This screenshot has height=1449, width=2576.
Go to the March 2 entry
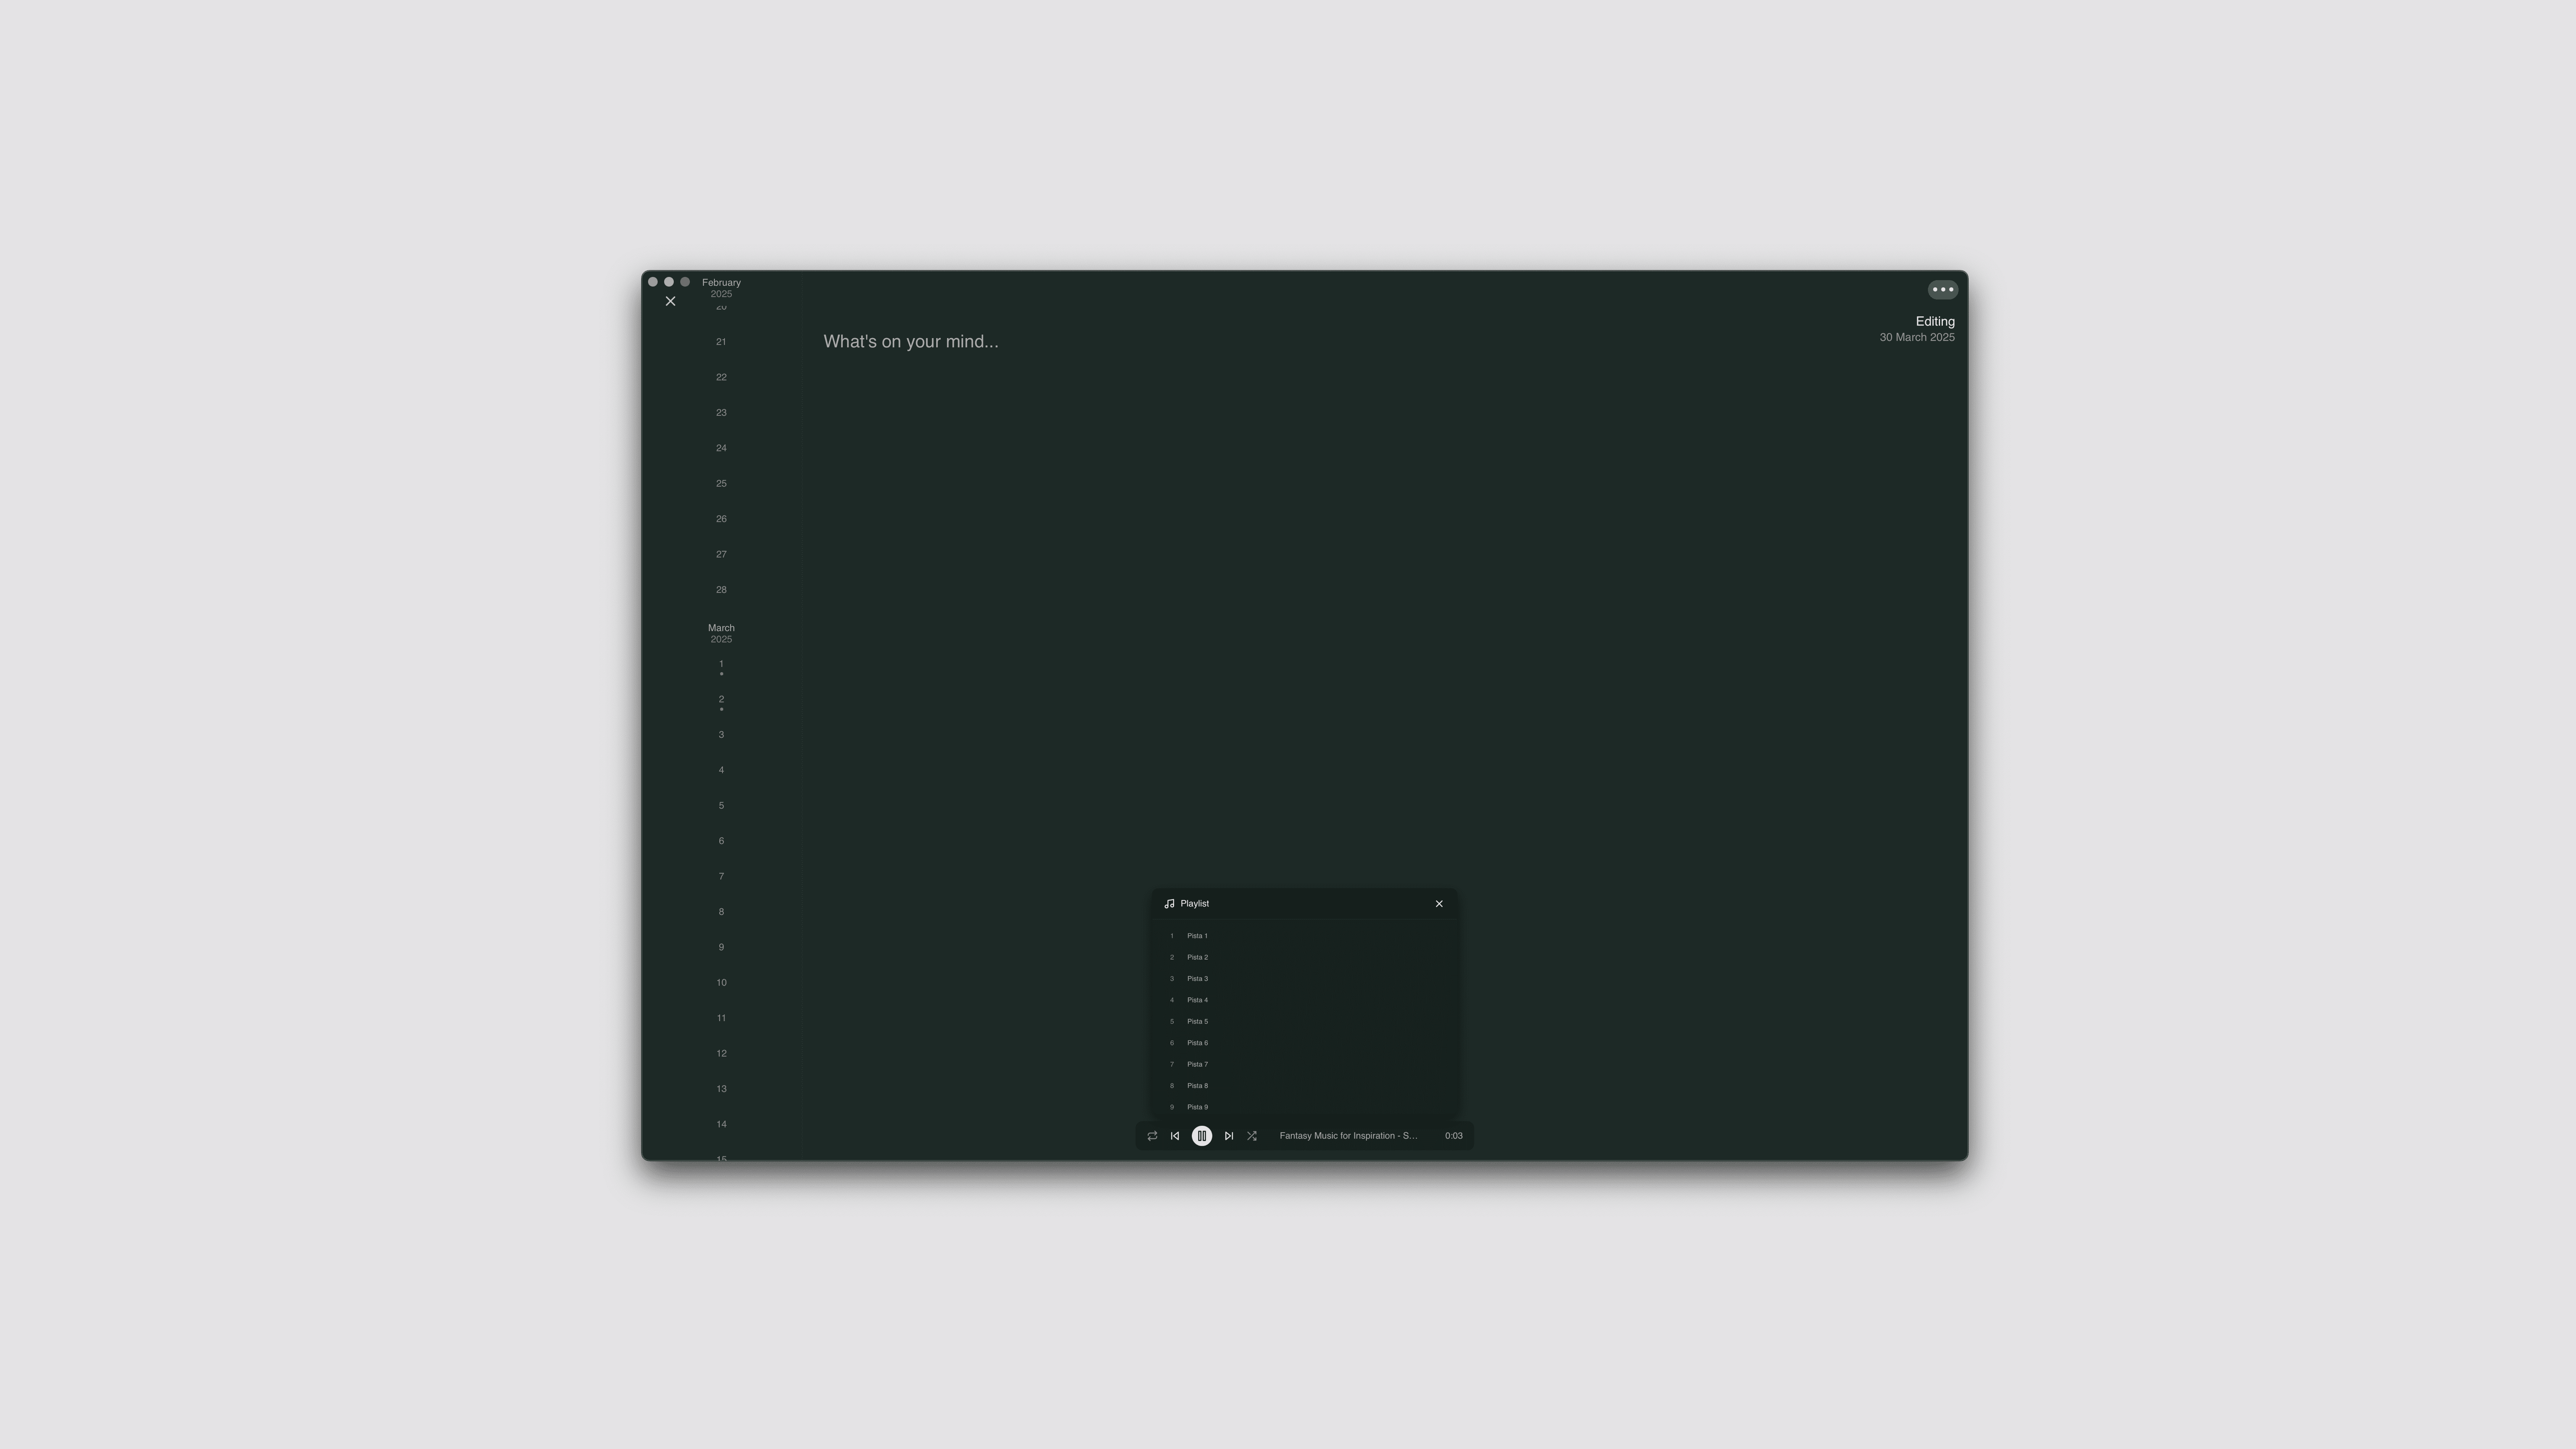pyautogui.click(x=721, y=700)
